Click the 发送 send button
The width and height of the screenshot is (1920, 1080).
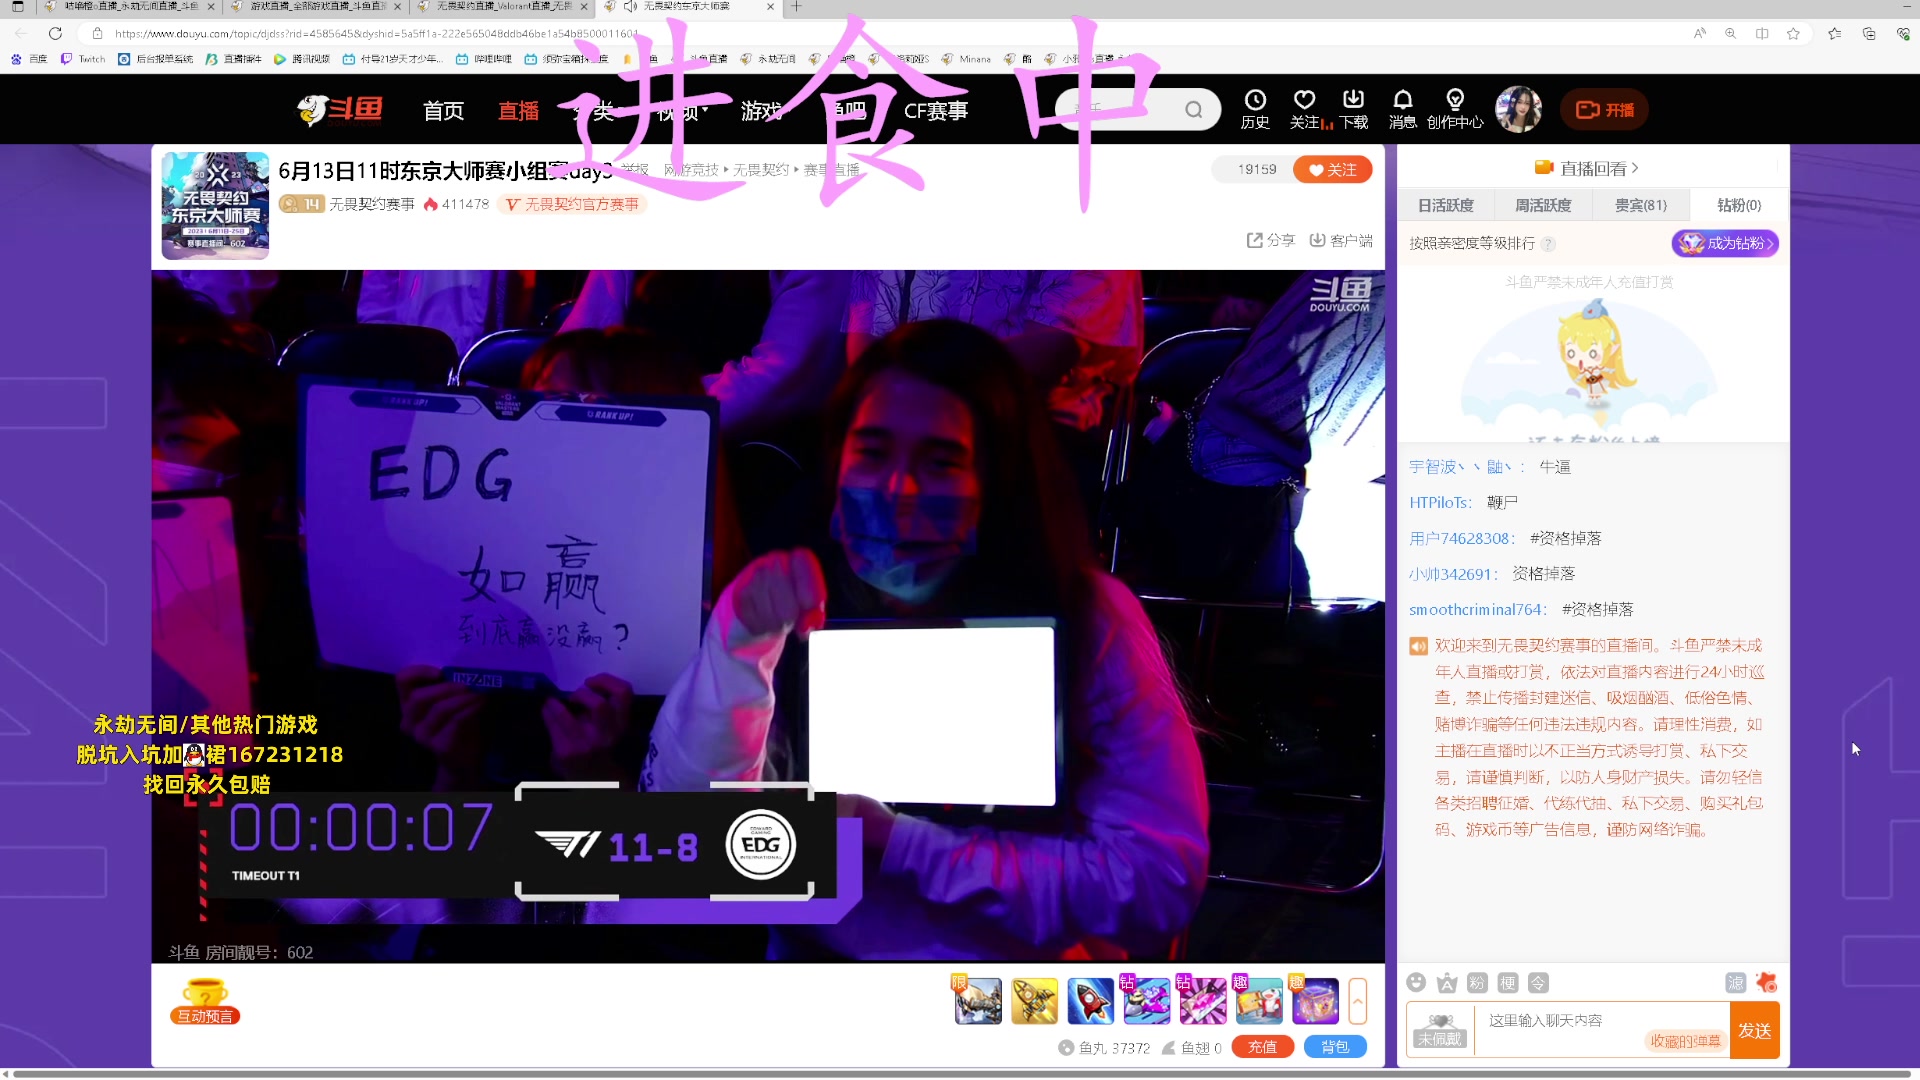coord(1755,1030)
